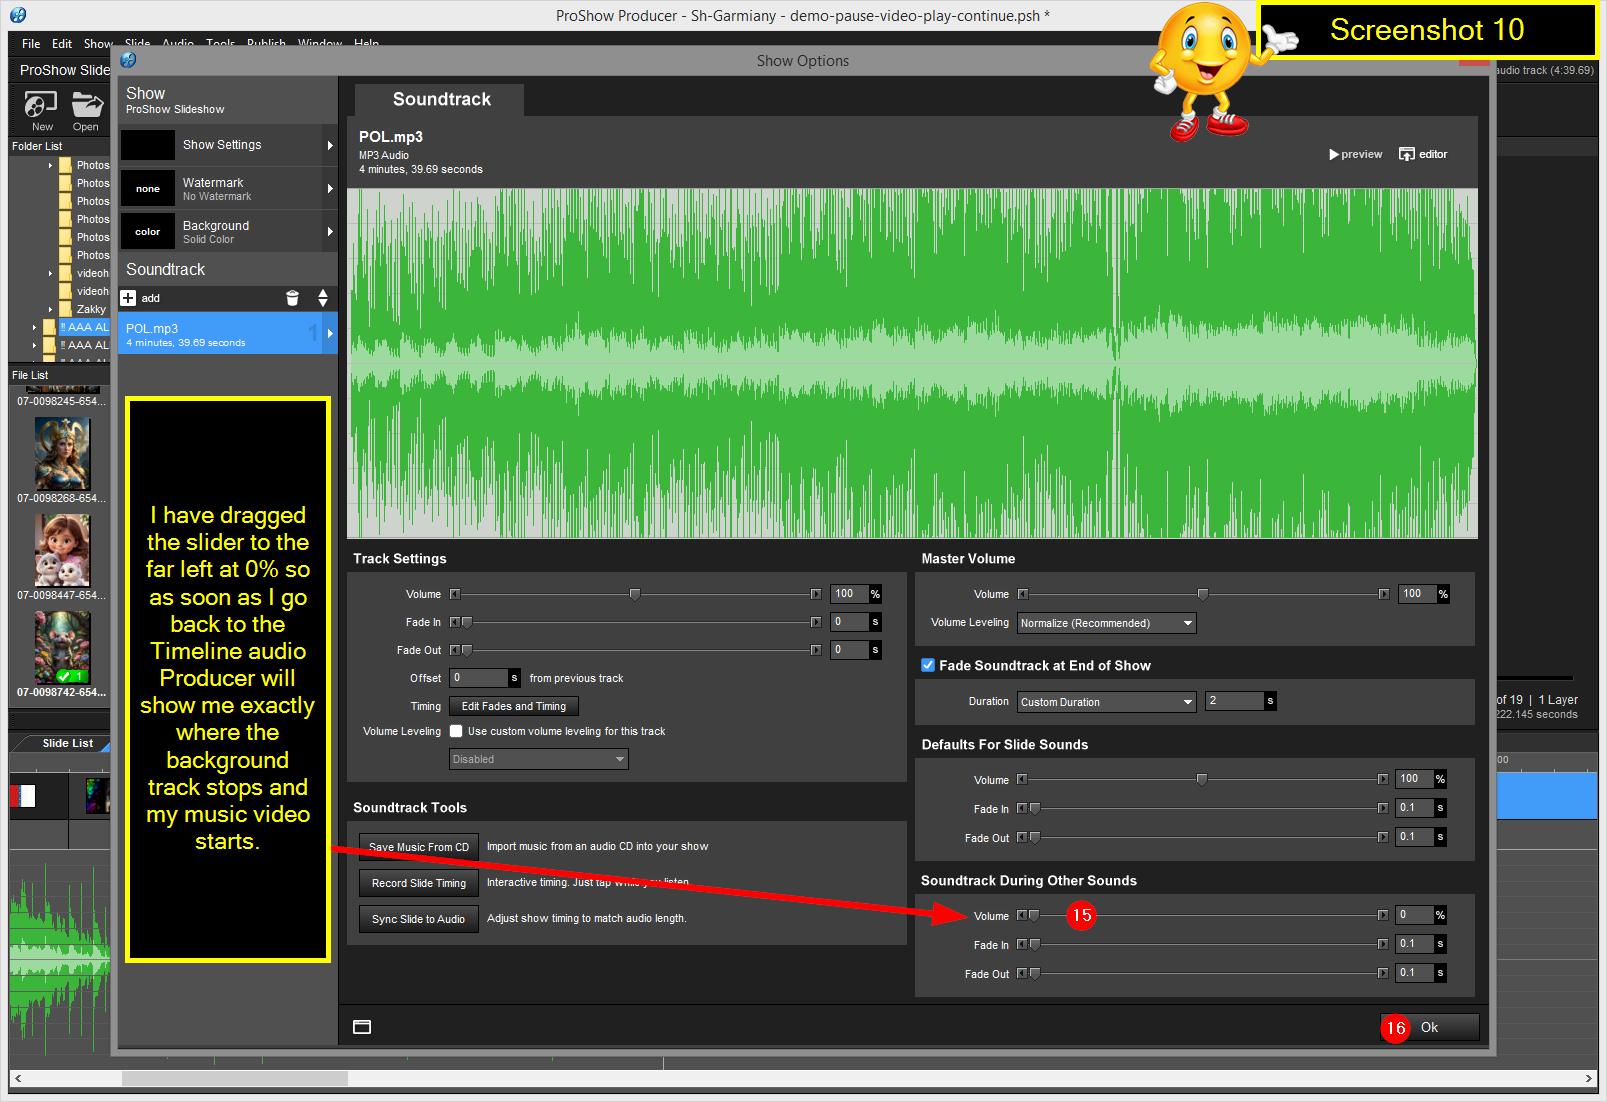Click the Ok button

1429,1027
